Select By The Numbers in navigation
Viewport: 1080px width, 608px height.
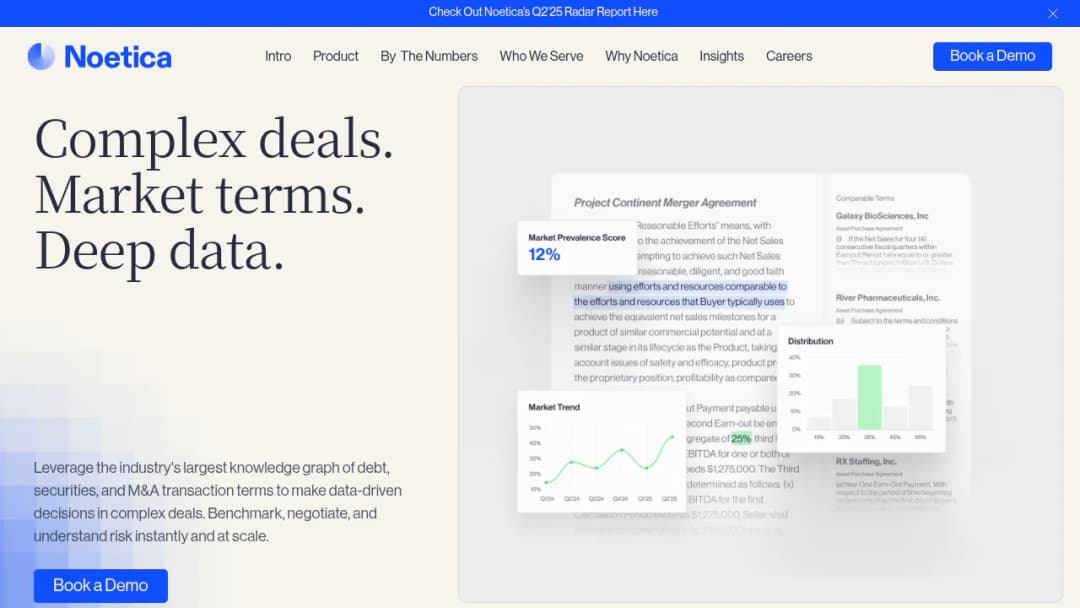(x=429, y=56)
